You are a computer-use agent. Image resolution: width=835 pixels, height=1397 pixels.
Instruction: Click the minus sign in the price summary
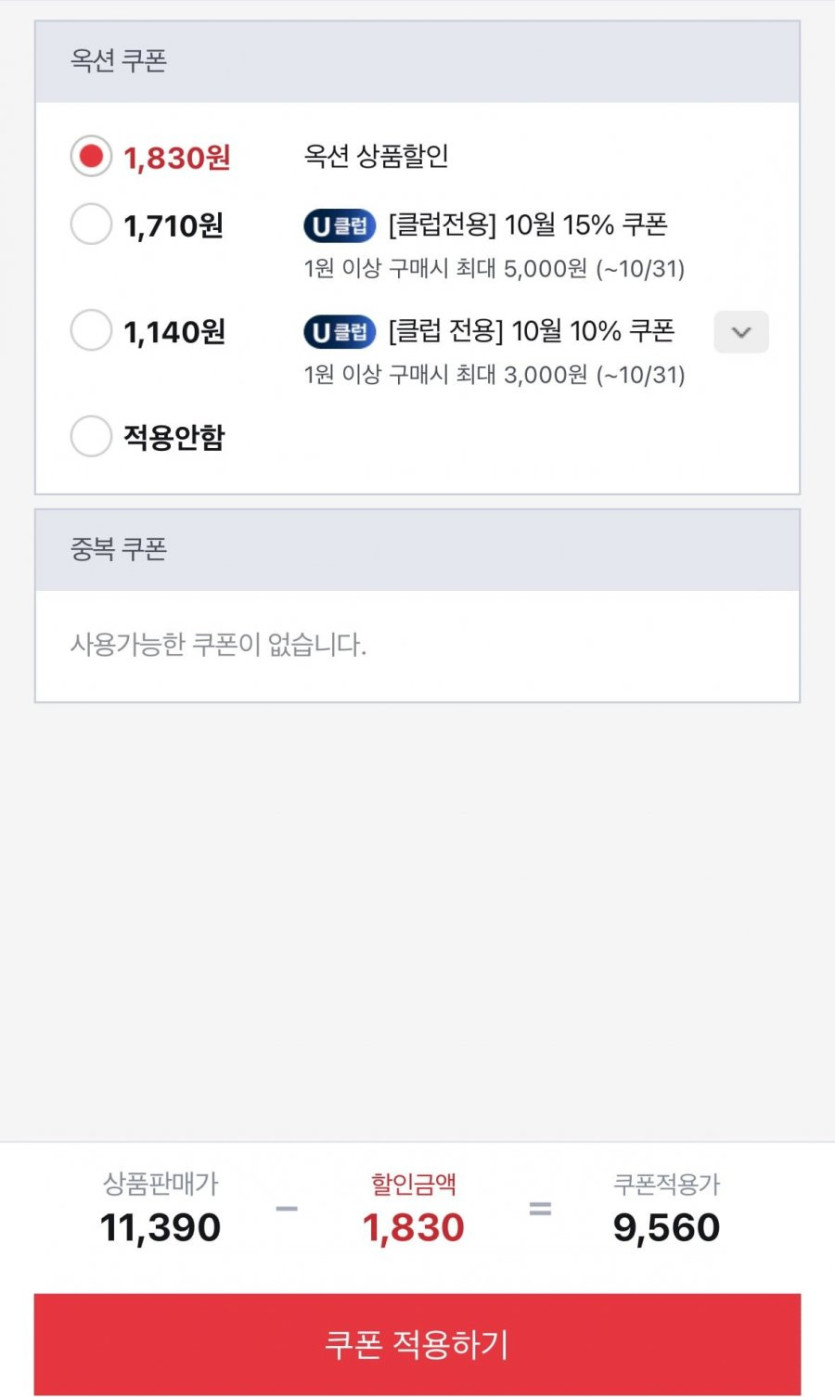(287, 1209)
